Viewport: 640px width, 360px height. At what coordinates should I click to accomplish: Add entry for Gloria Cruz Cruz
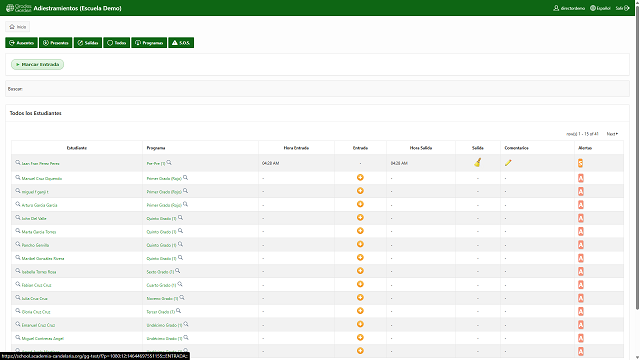[360, 311]
